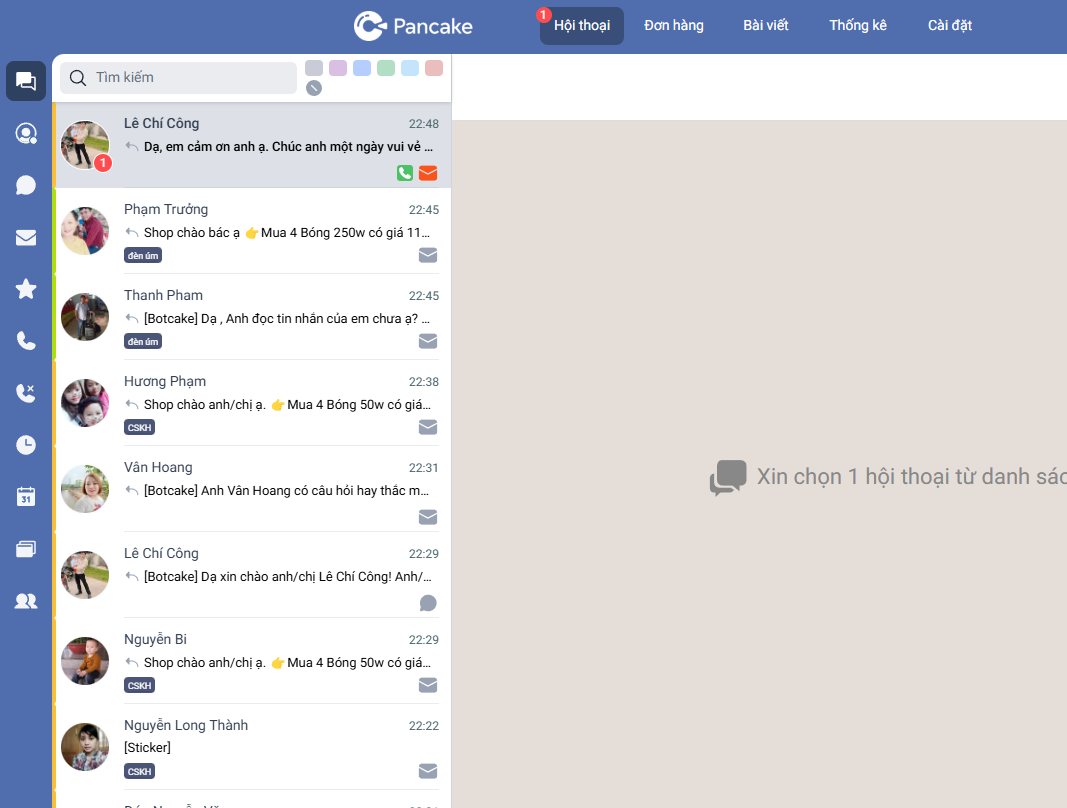This screenshot has width=1067, height=808.
Task: Filter conversations without phone number
Action: tap(26, 393)
